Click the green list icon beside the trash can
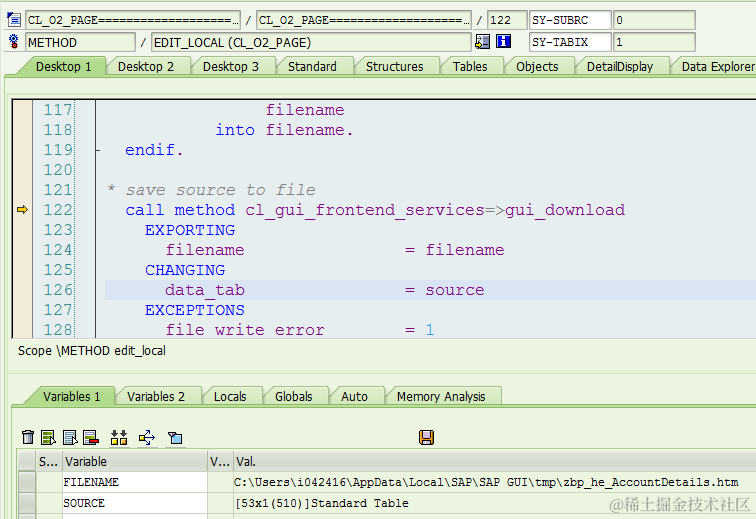The image size is (756, 519). (48, 437)
